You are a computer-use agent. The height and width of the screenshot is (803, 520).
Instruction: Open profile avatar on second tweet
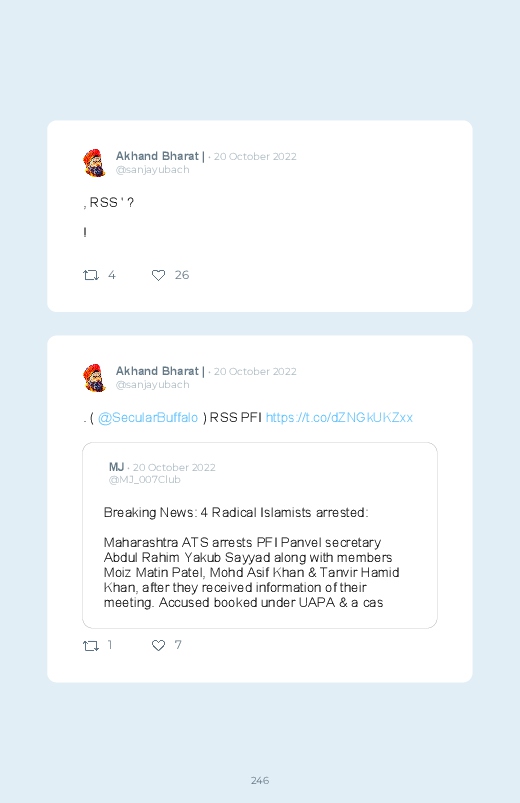(95, 378)
